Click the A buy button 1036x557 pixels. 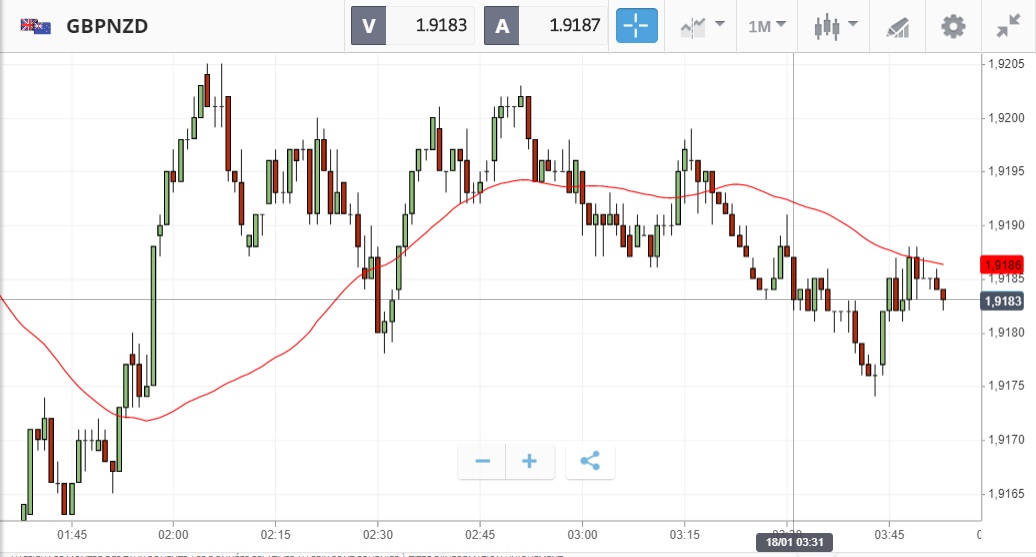pos(501,26)
